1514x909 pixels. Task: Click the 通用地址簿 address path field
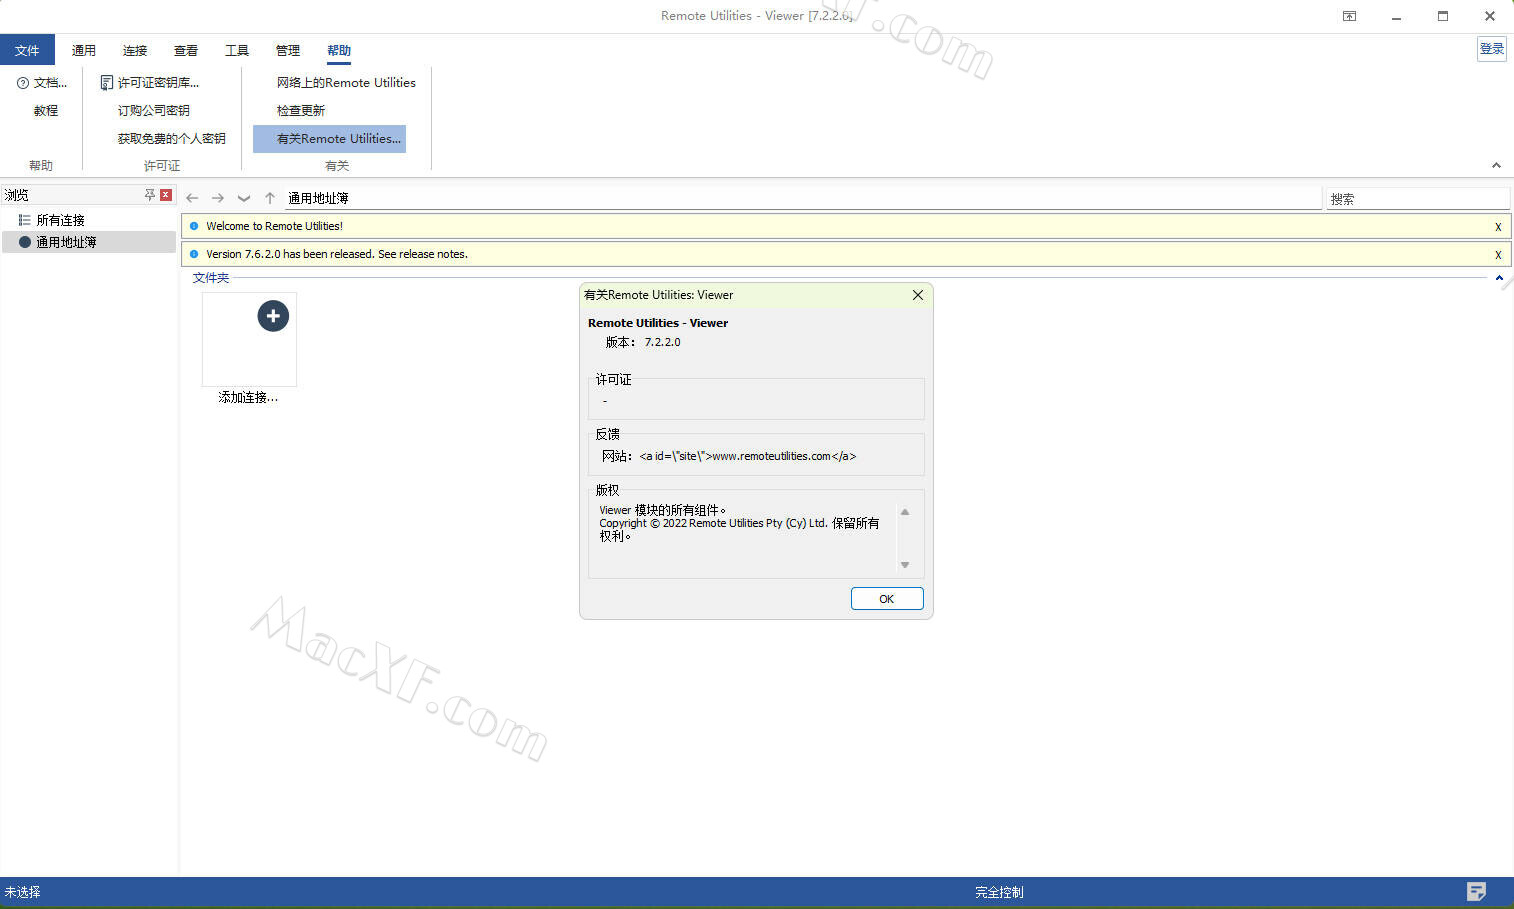(x=802, y=198)
